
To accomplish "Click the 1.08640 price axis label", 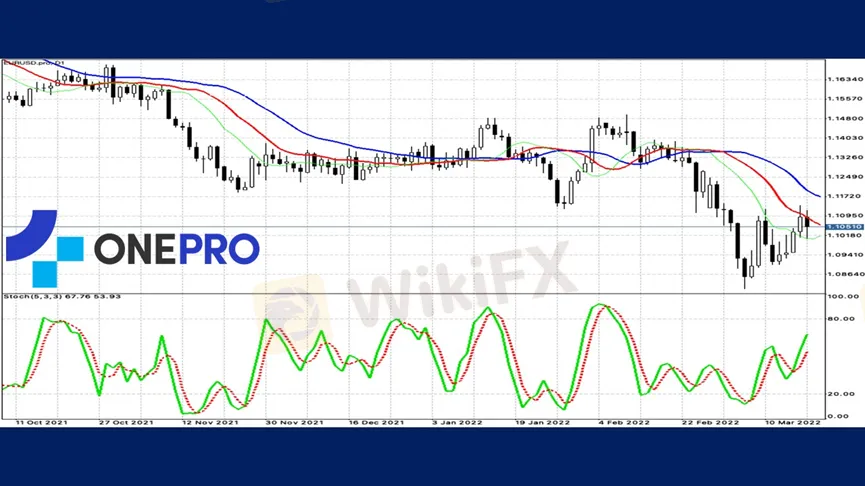I will 845,274.
